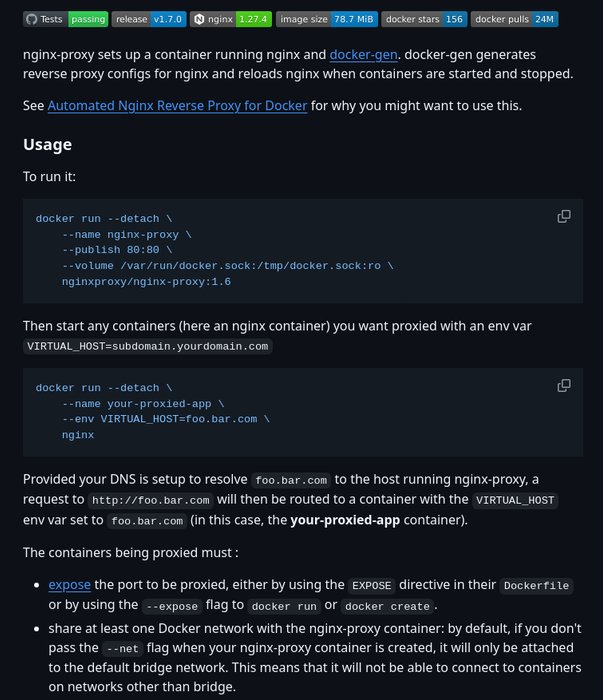603x700 pixels.
Task: Open the docker pulls 24M badge
Action: [514, 19]
